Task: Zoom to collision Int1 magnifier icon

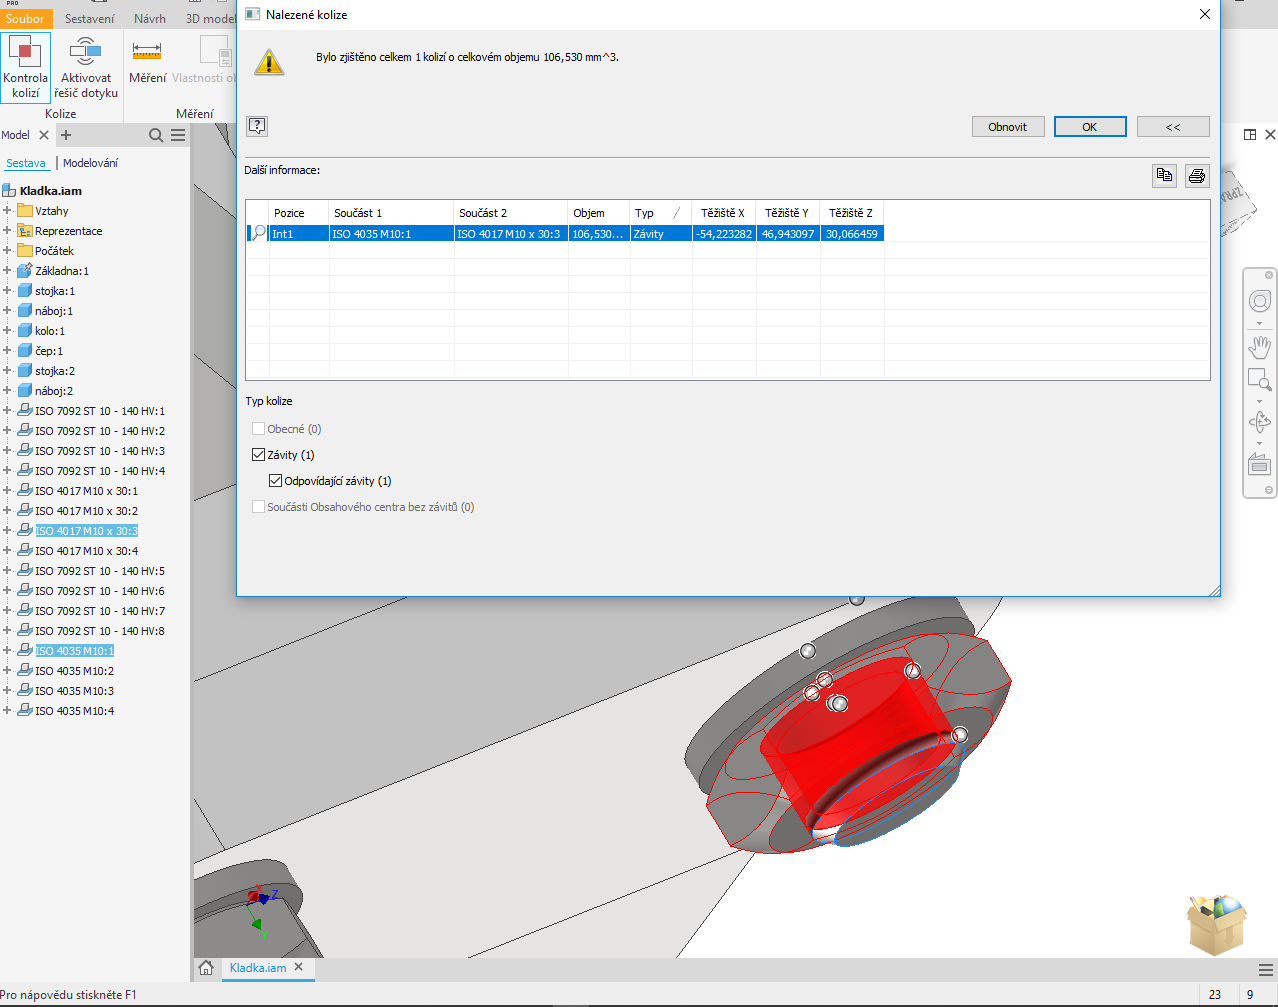Action: tap(258, 233)
